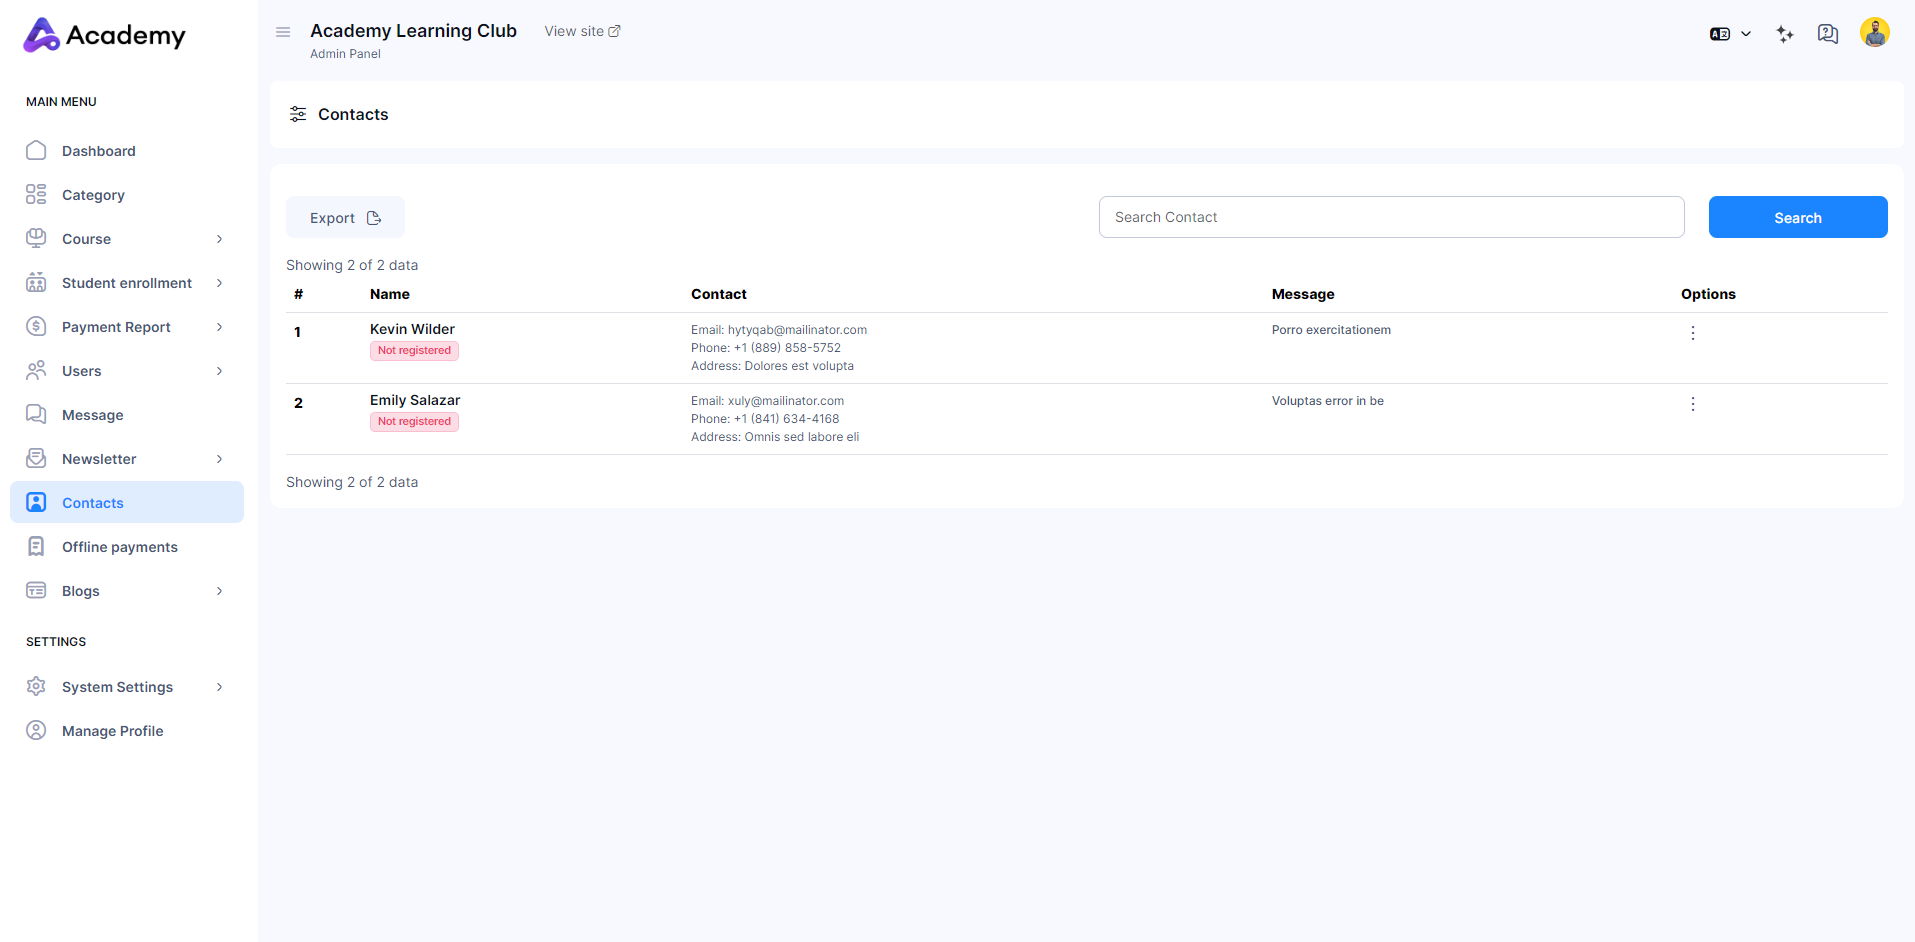1915x942 pixels.
Task: Click the Academy logo
Action: [105, 35]
